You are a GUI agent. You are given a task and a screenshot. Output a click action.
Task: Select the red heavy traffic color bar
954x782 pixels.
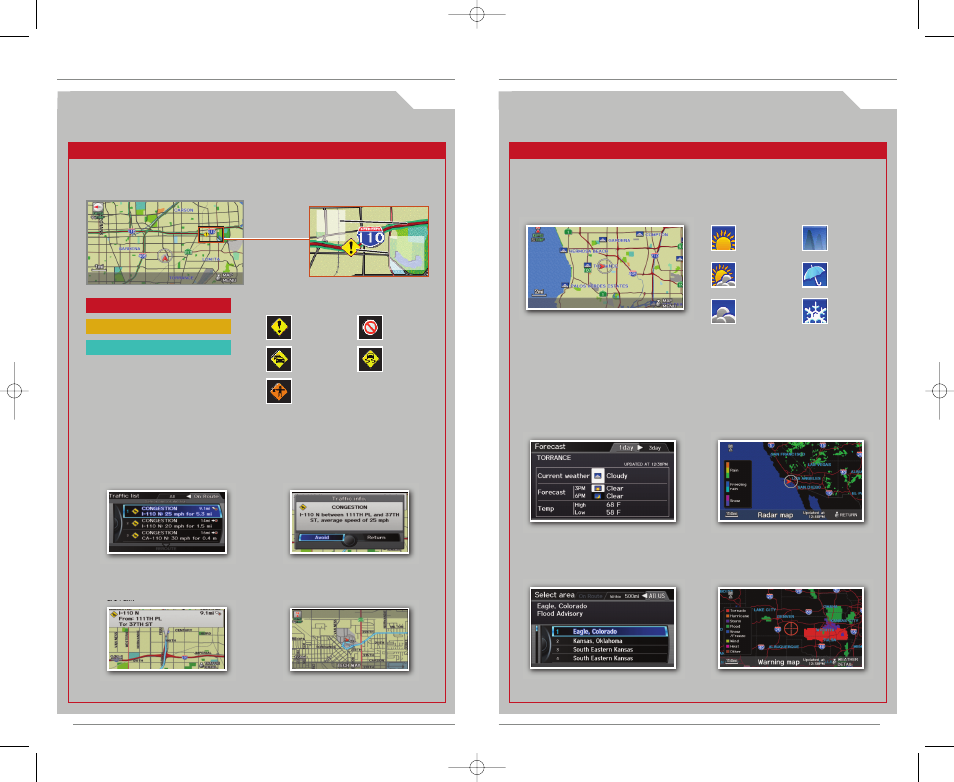point(158,305)
